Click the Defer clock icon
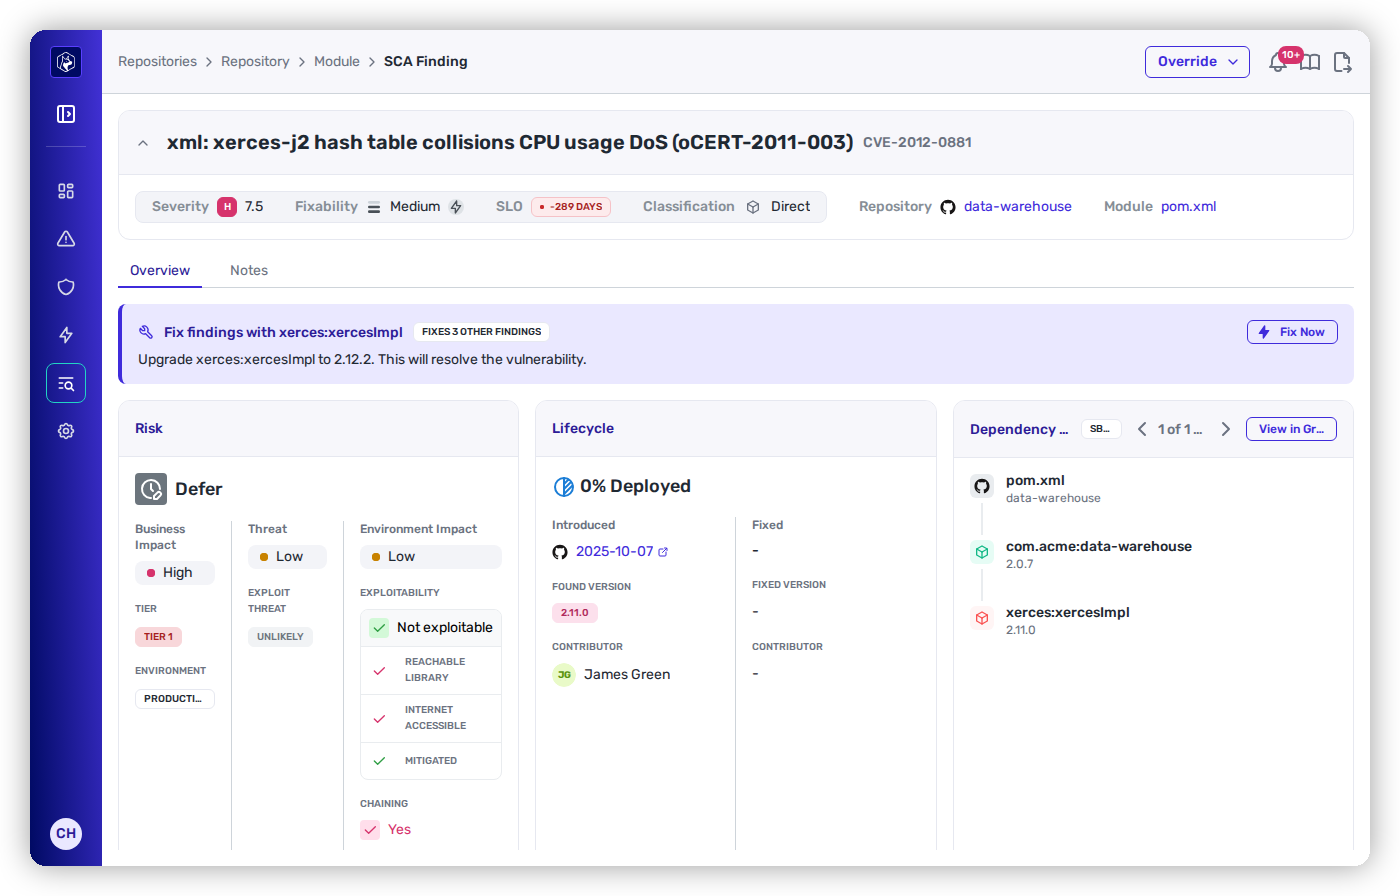 coord(151,489)
